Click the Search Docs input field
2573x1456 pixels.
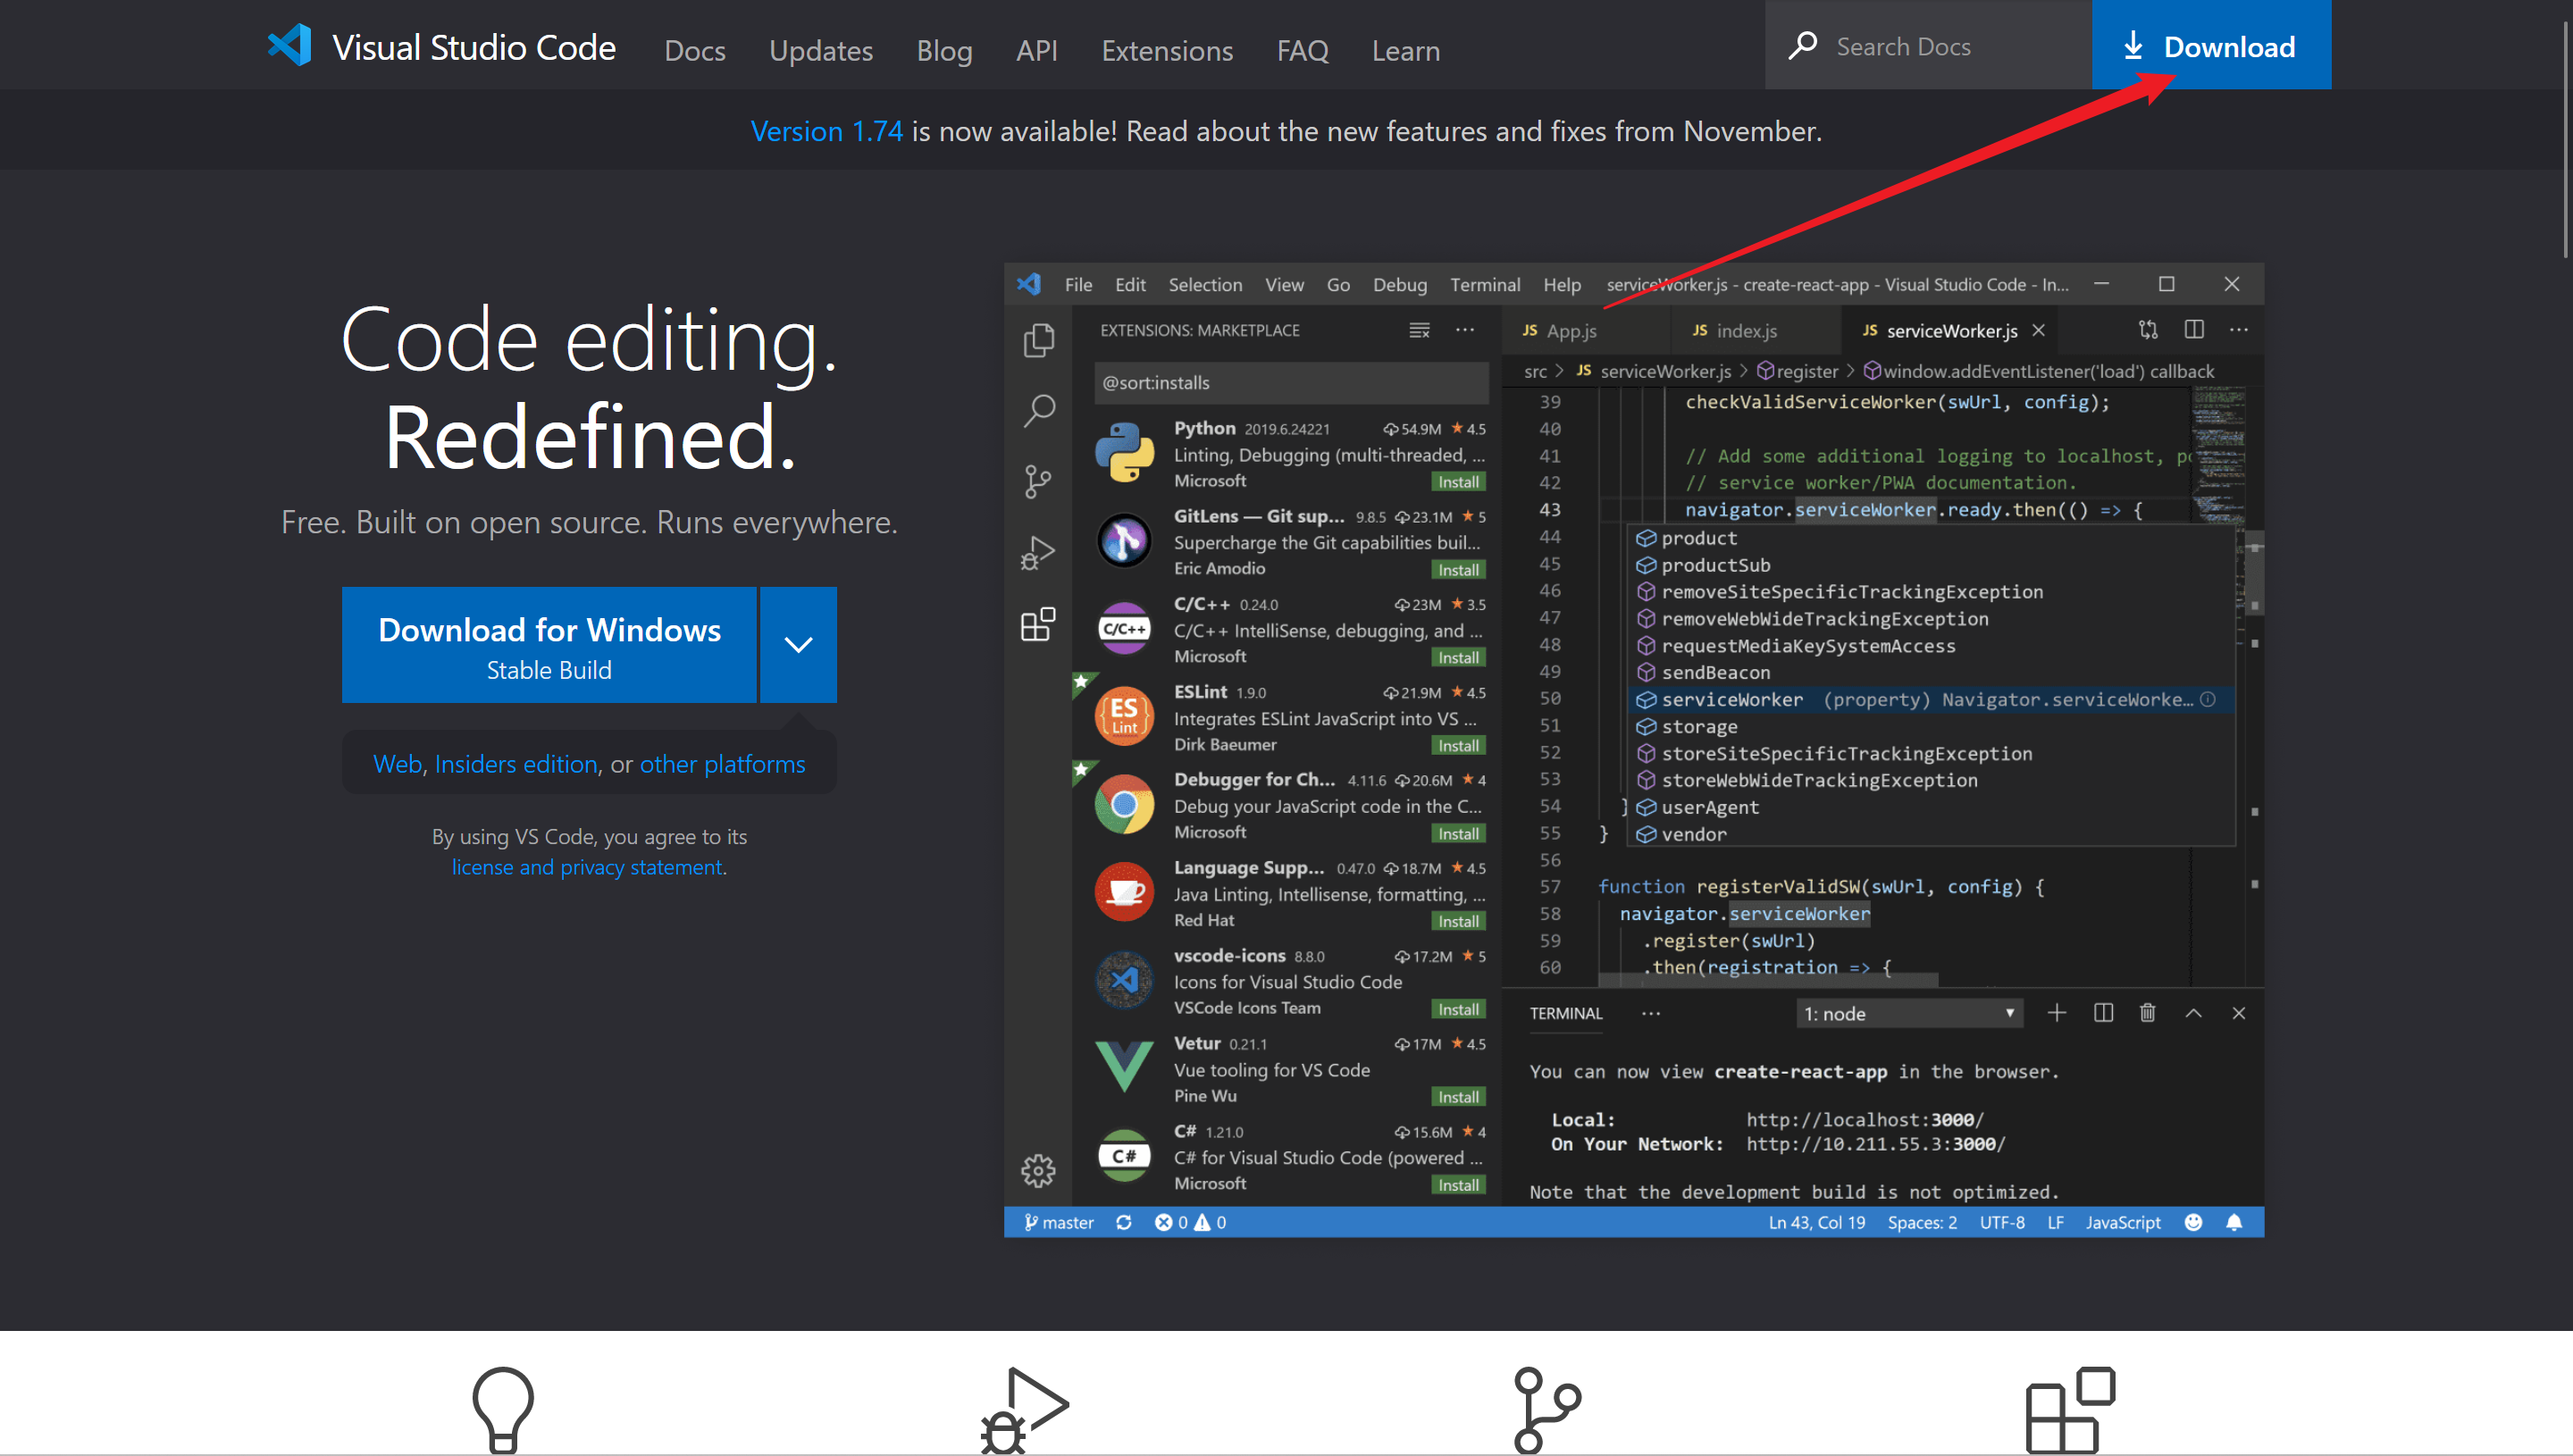[1928, 45]
